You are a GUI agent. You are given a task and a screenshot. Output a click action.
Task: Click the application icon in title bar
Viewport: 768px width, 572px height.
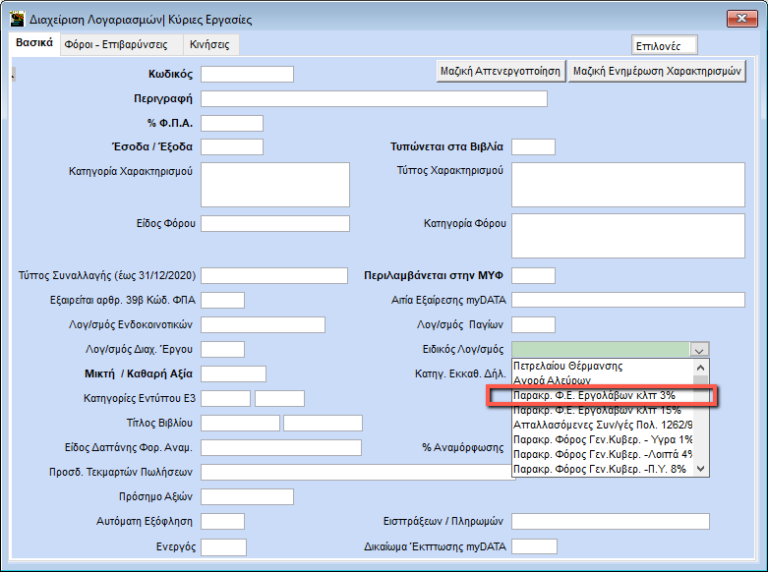click(17, 19)
